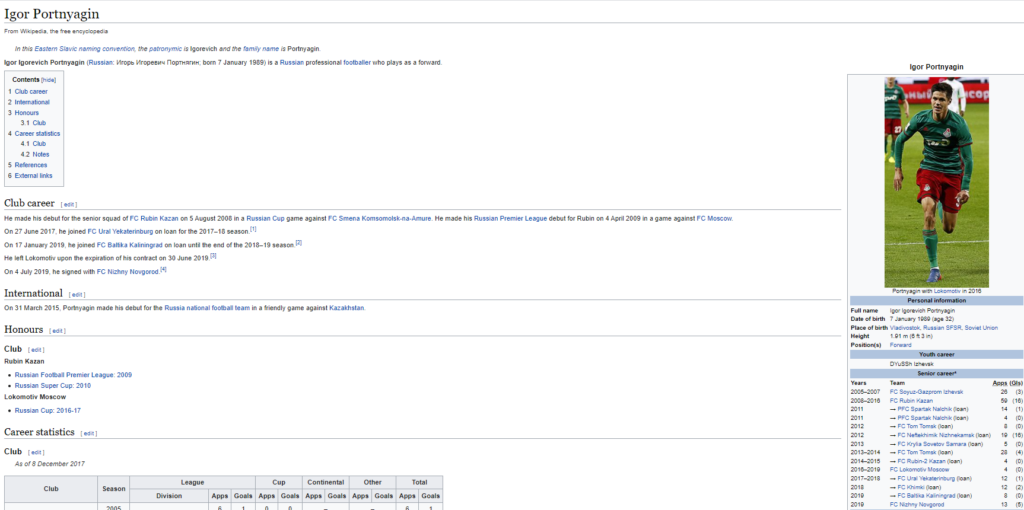Open citation [1] after 2017–18 season

click(253, 229)
